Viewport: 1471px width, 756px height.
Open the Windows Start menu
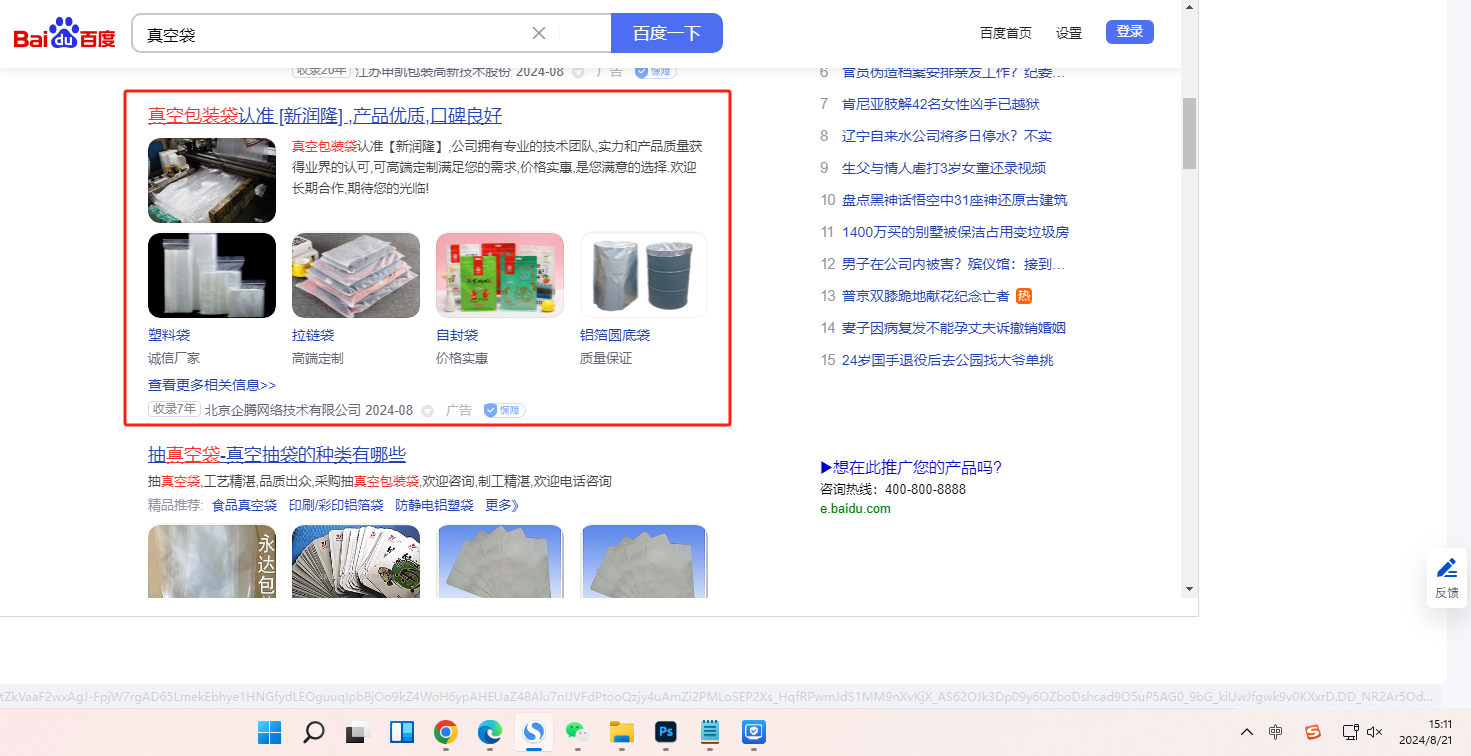click(270, 732)
